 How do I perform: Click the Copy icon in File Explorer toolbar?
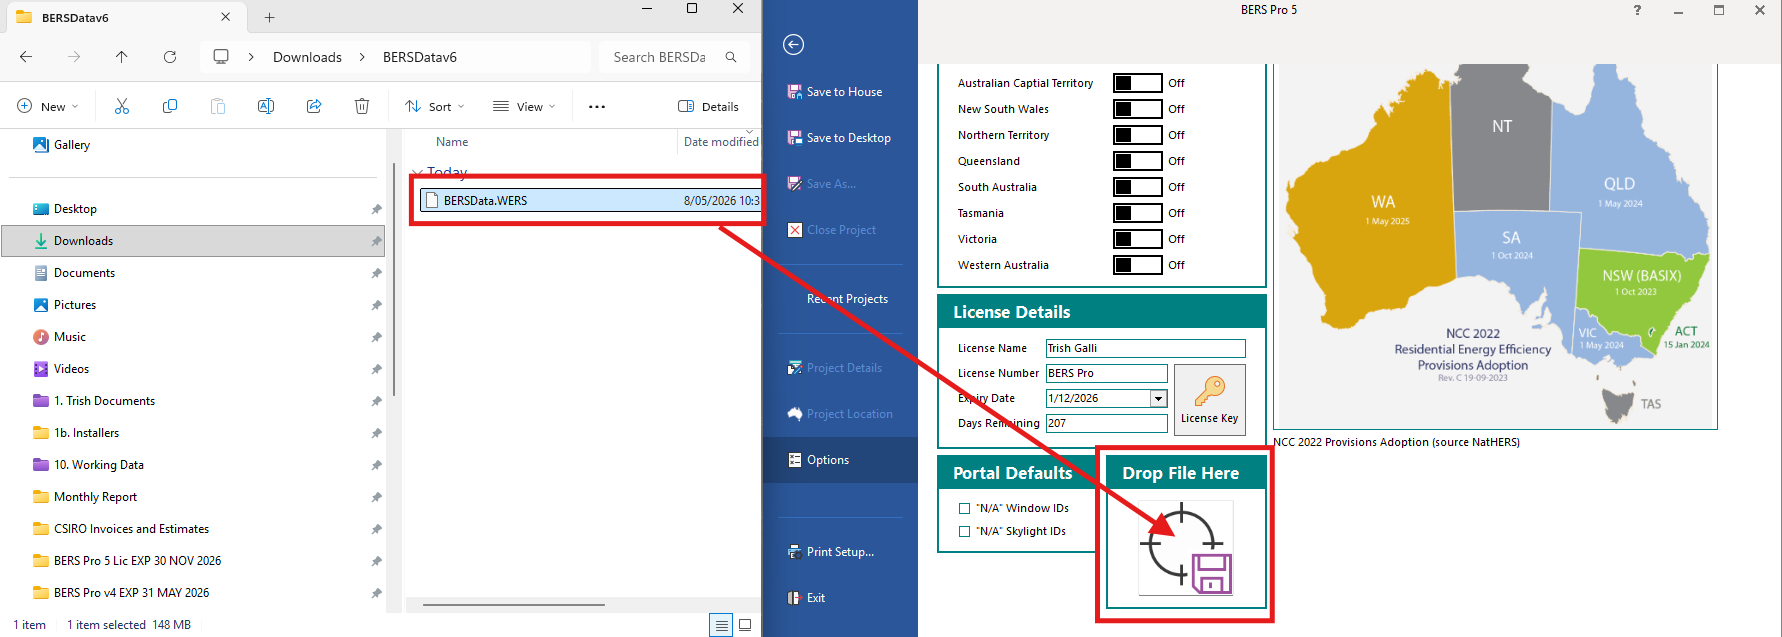[x=170, y=106]
